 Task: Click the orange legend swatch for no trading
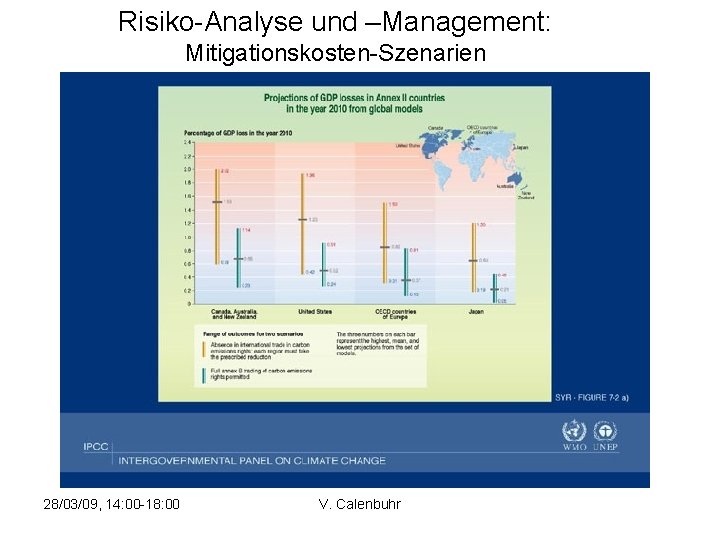(x=204, y=349)
